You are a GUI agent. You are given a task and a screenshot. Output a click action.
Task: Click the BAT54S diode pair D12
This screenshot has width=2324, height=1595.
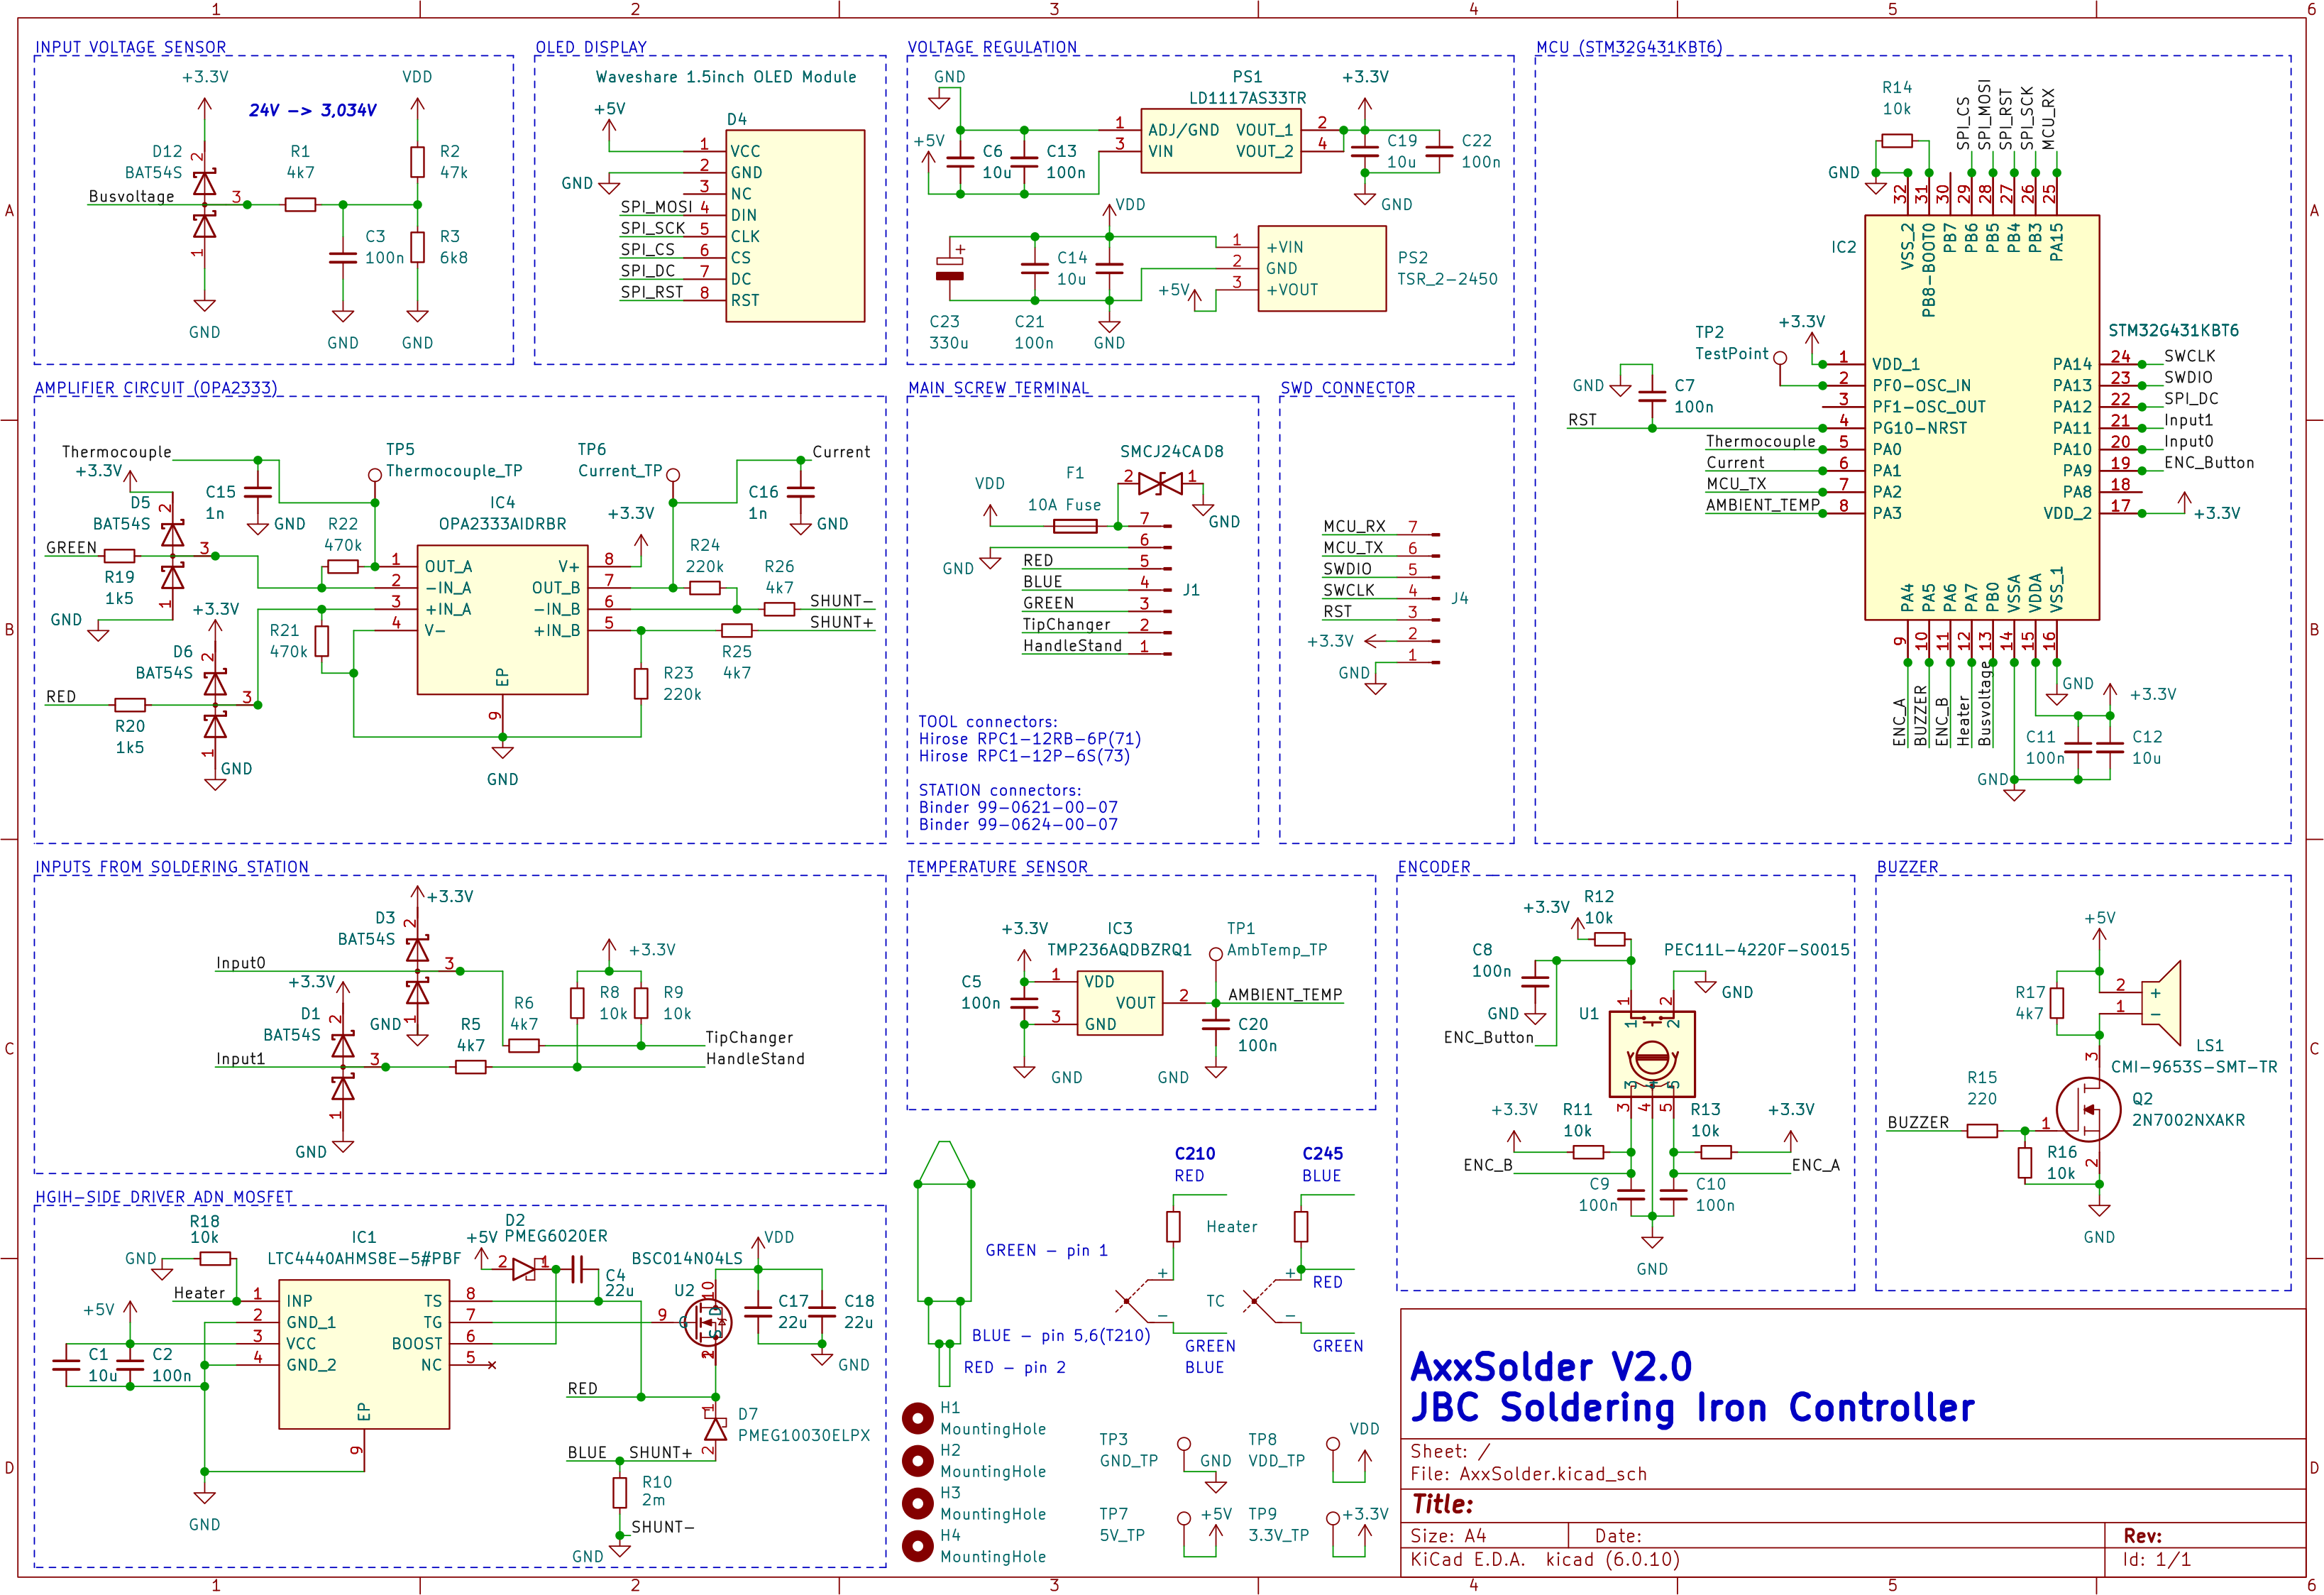204,205
